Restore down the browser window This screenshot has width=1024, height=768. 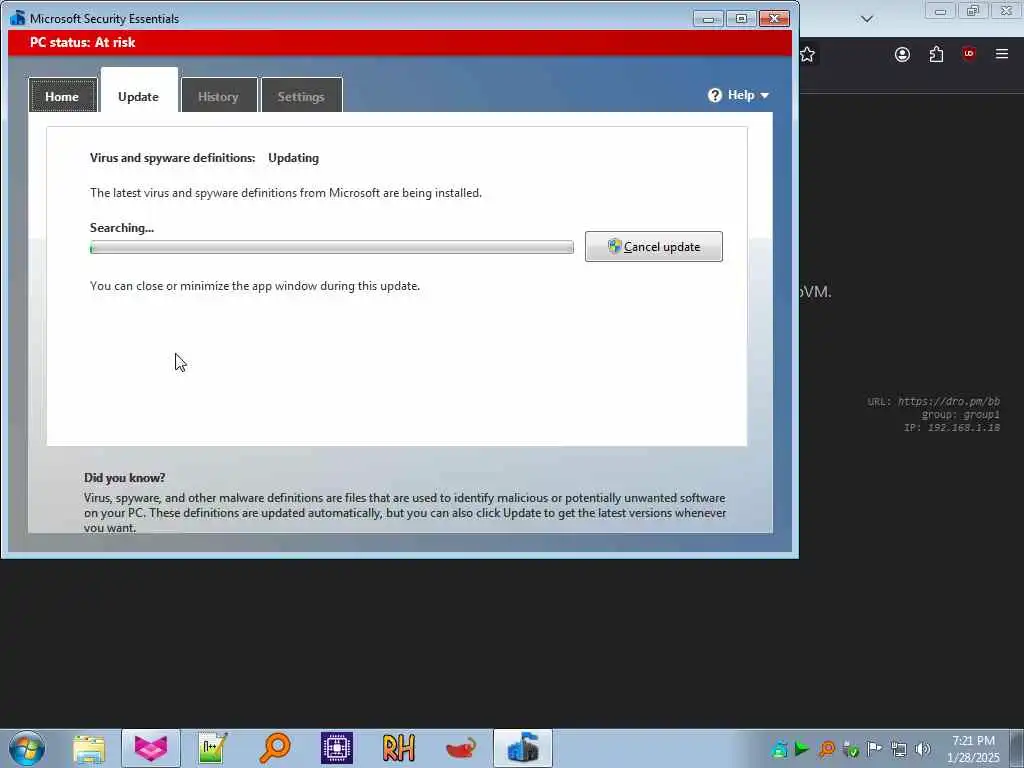coord(973,11)
